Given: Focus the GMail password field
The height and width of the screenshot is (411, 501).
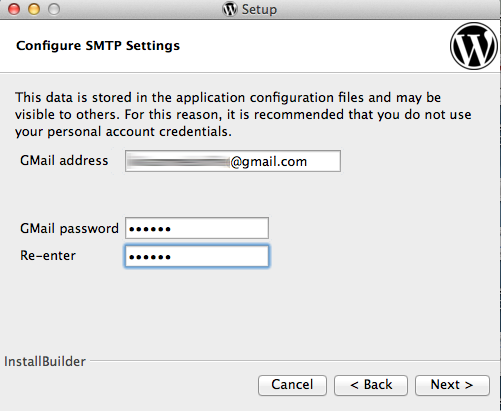Looking at the screenshot, I should point(197,228).
